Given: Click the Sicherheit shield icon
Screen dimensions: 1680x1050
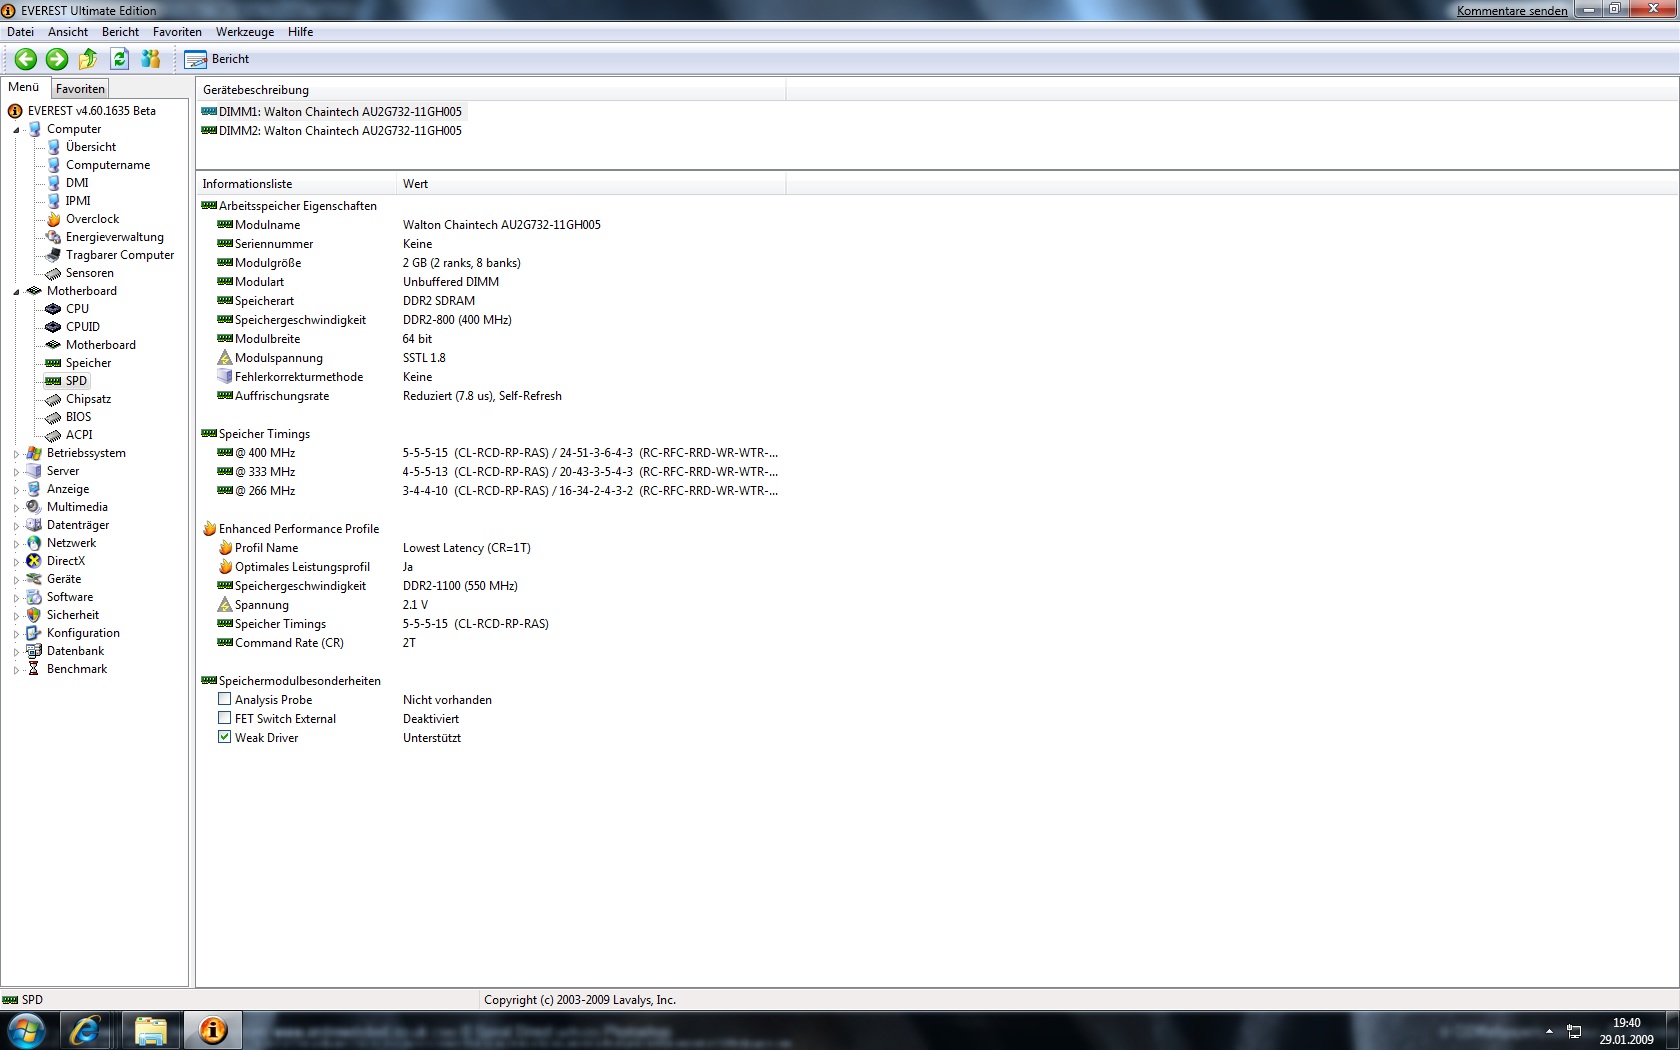Looking at the screenshot, I should [34, 615].
